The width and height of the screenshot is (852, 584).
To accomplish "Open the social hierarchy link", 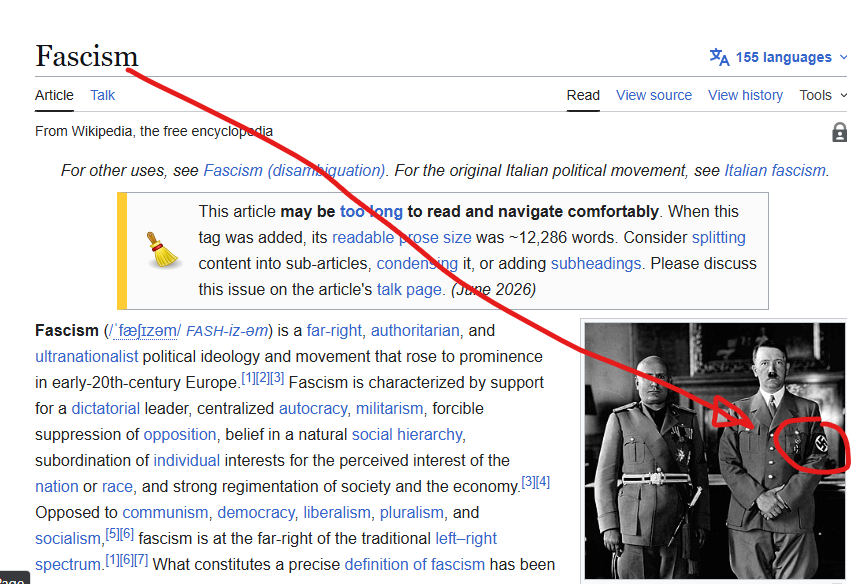I will [408, 435].
